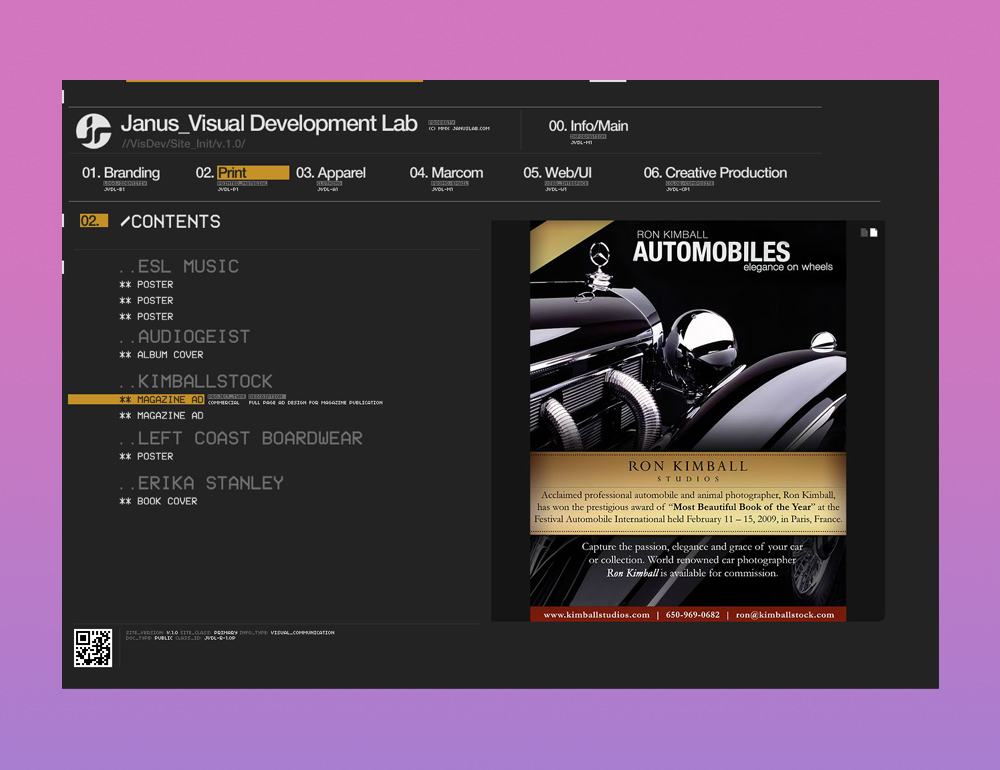
Task: Click the orange 02. badge beside CONTENTS
Action: 93,221
